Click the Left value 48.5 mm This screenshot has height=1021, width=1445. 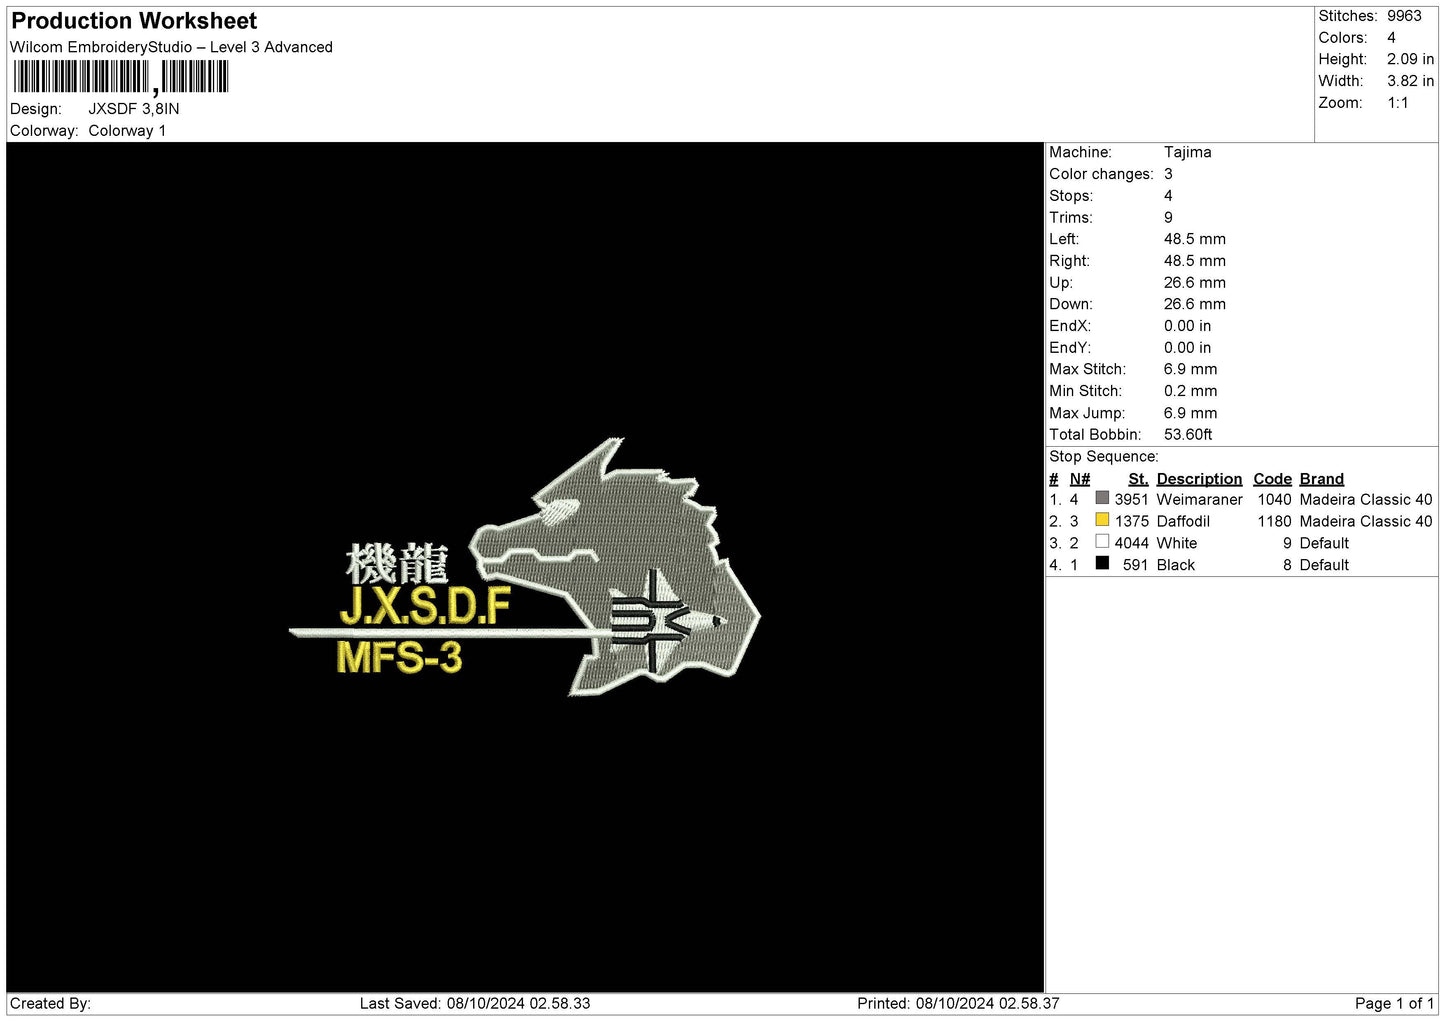pos(1194,239)
